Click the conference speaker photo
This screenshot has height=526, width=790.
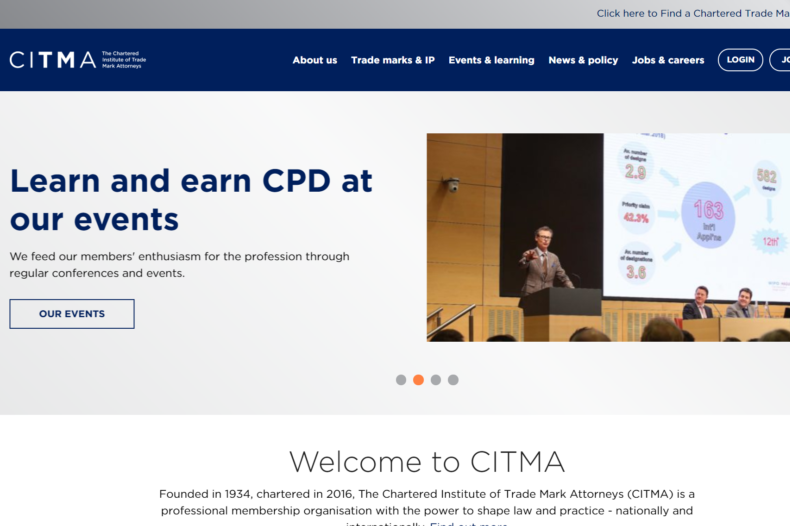point(608,237)
